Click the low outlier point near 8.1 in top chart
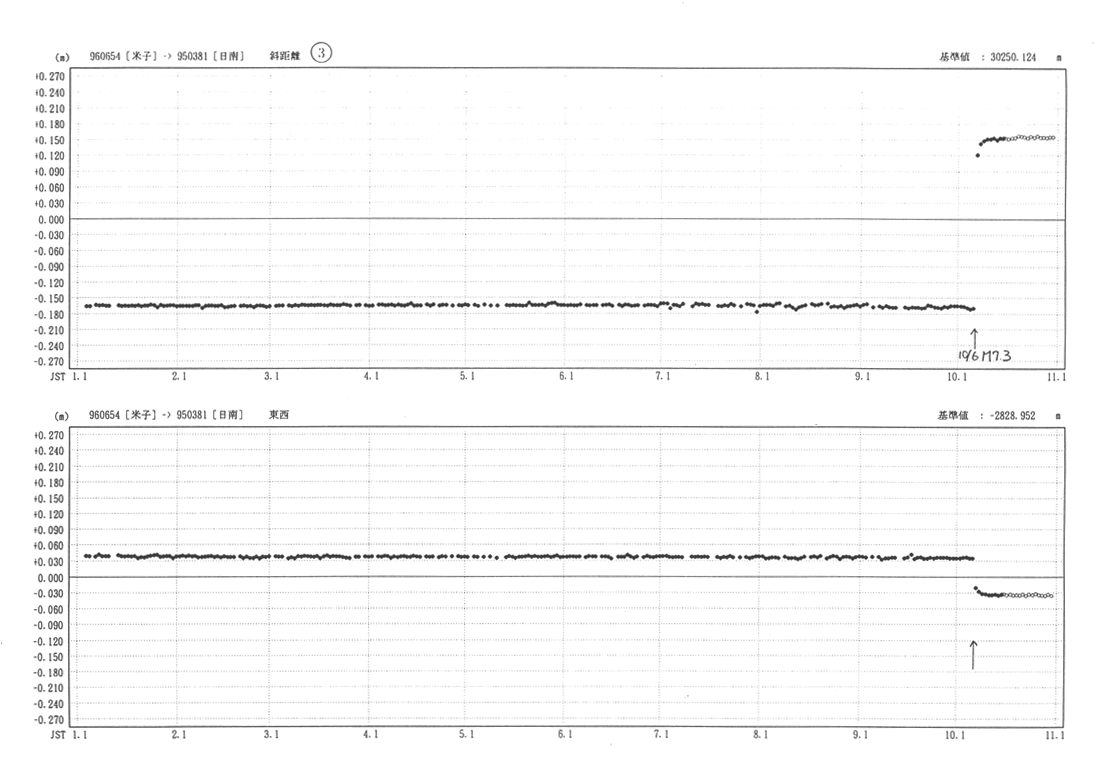The height and width of the screenshot is (777, 1103). [x=757, y=312]
